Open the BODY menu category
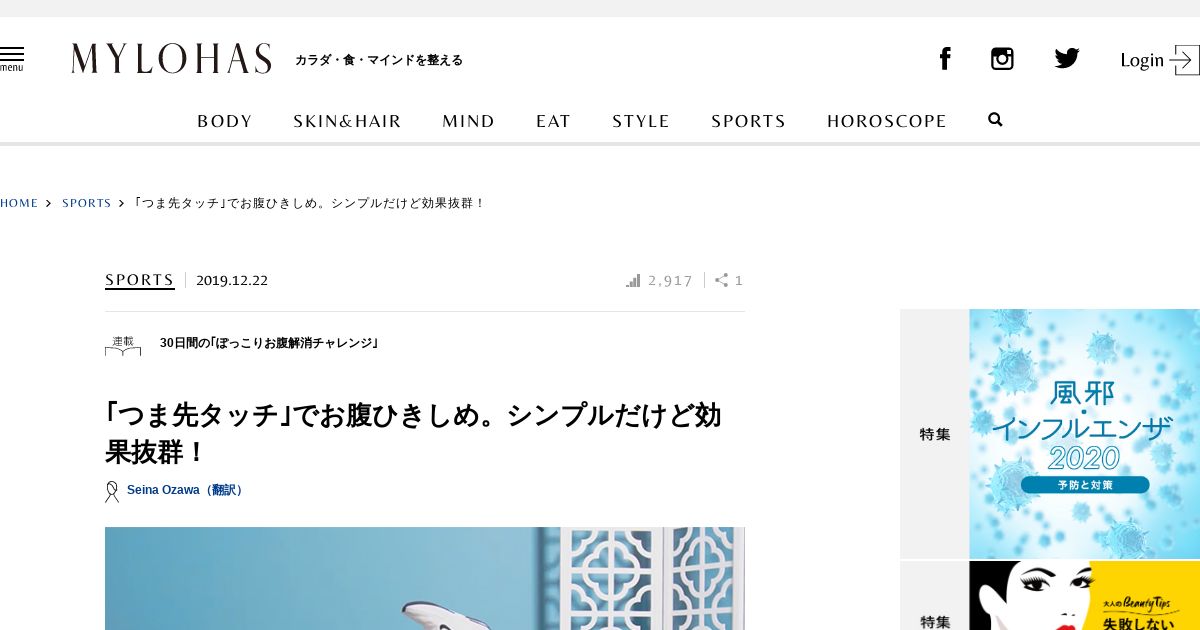 click(x=225, y=121)
